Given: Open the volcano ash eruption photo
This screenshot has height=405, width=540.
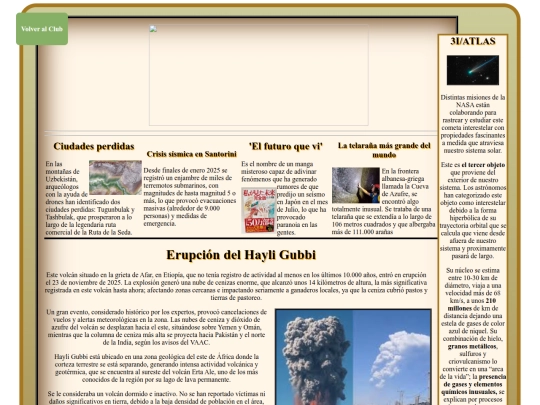Looking at the screenshot, I should point(353,357).
